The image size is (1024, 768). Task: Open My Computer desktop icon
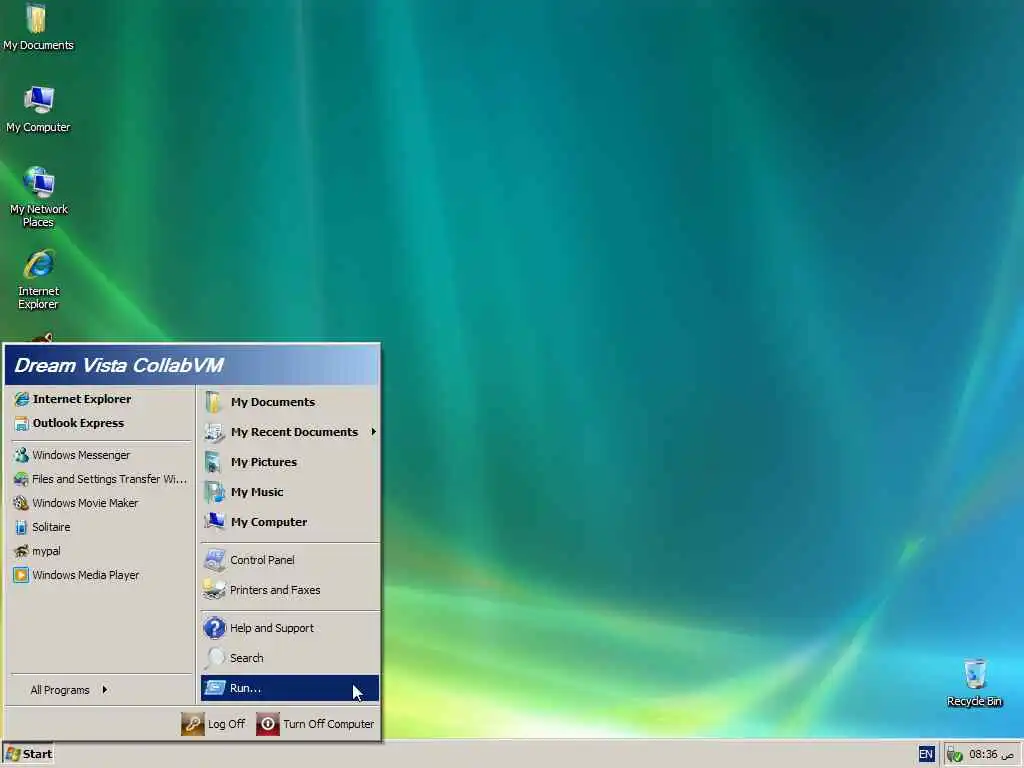coord(38,108)
